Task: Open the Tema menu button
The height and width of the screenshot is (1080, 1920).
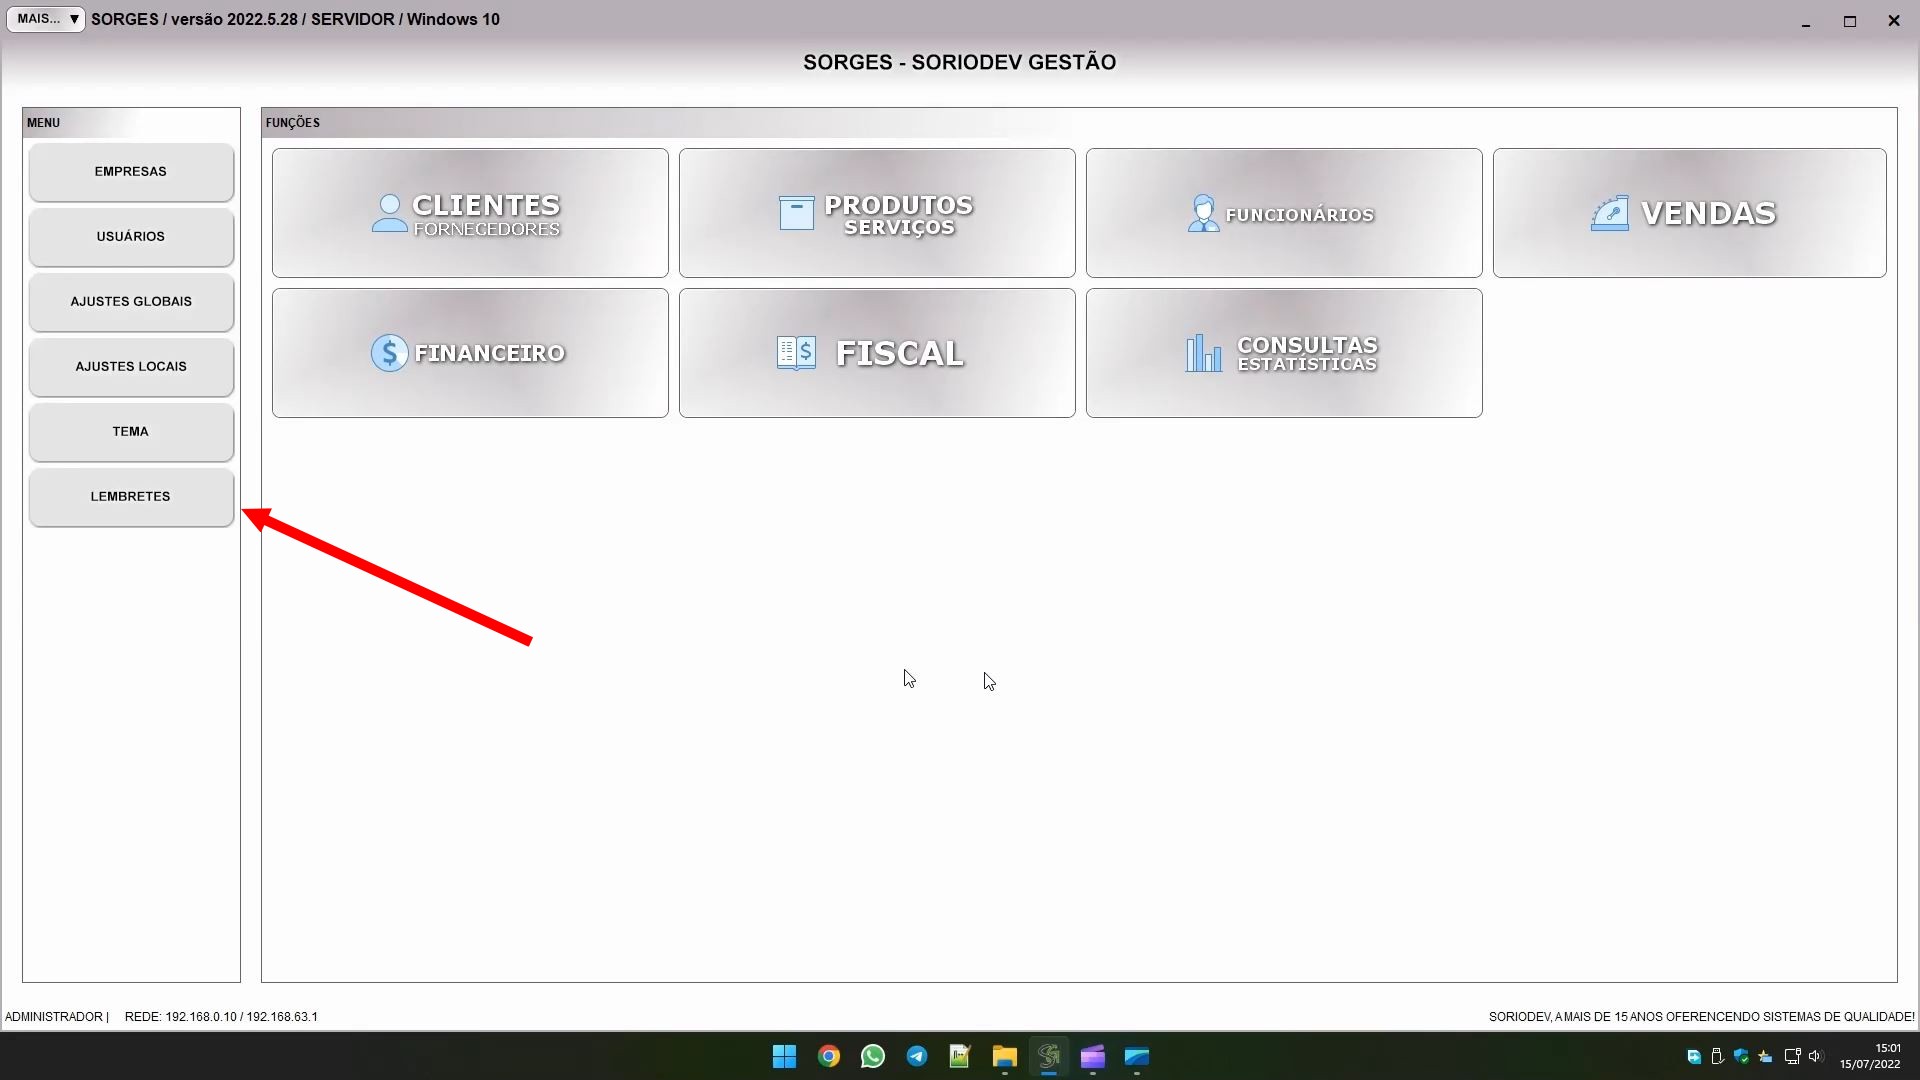Action: [x=131, y=432]
